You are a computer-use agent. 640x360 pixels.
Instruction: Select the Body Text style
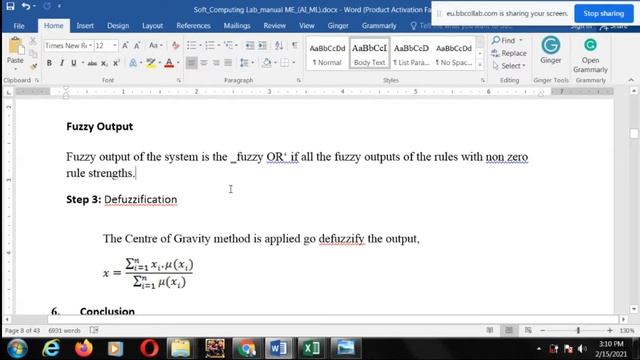pos(369,54)
